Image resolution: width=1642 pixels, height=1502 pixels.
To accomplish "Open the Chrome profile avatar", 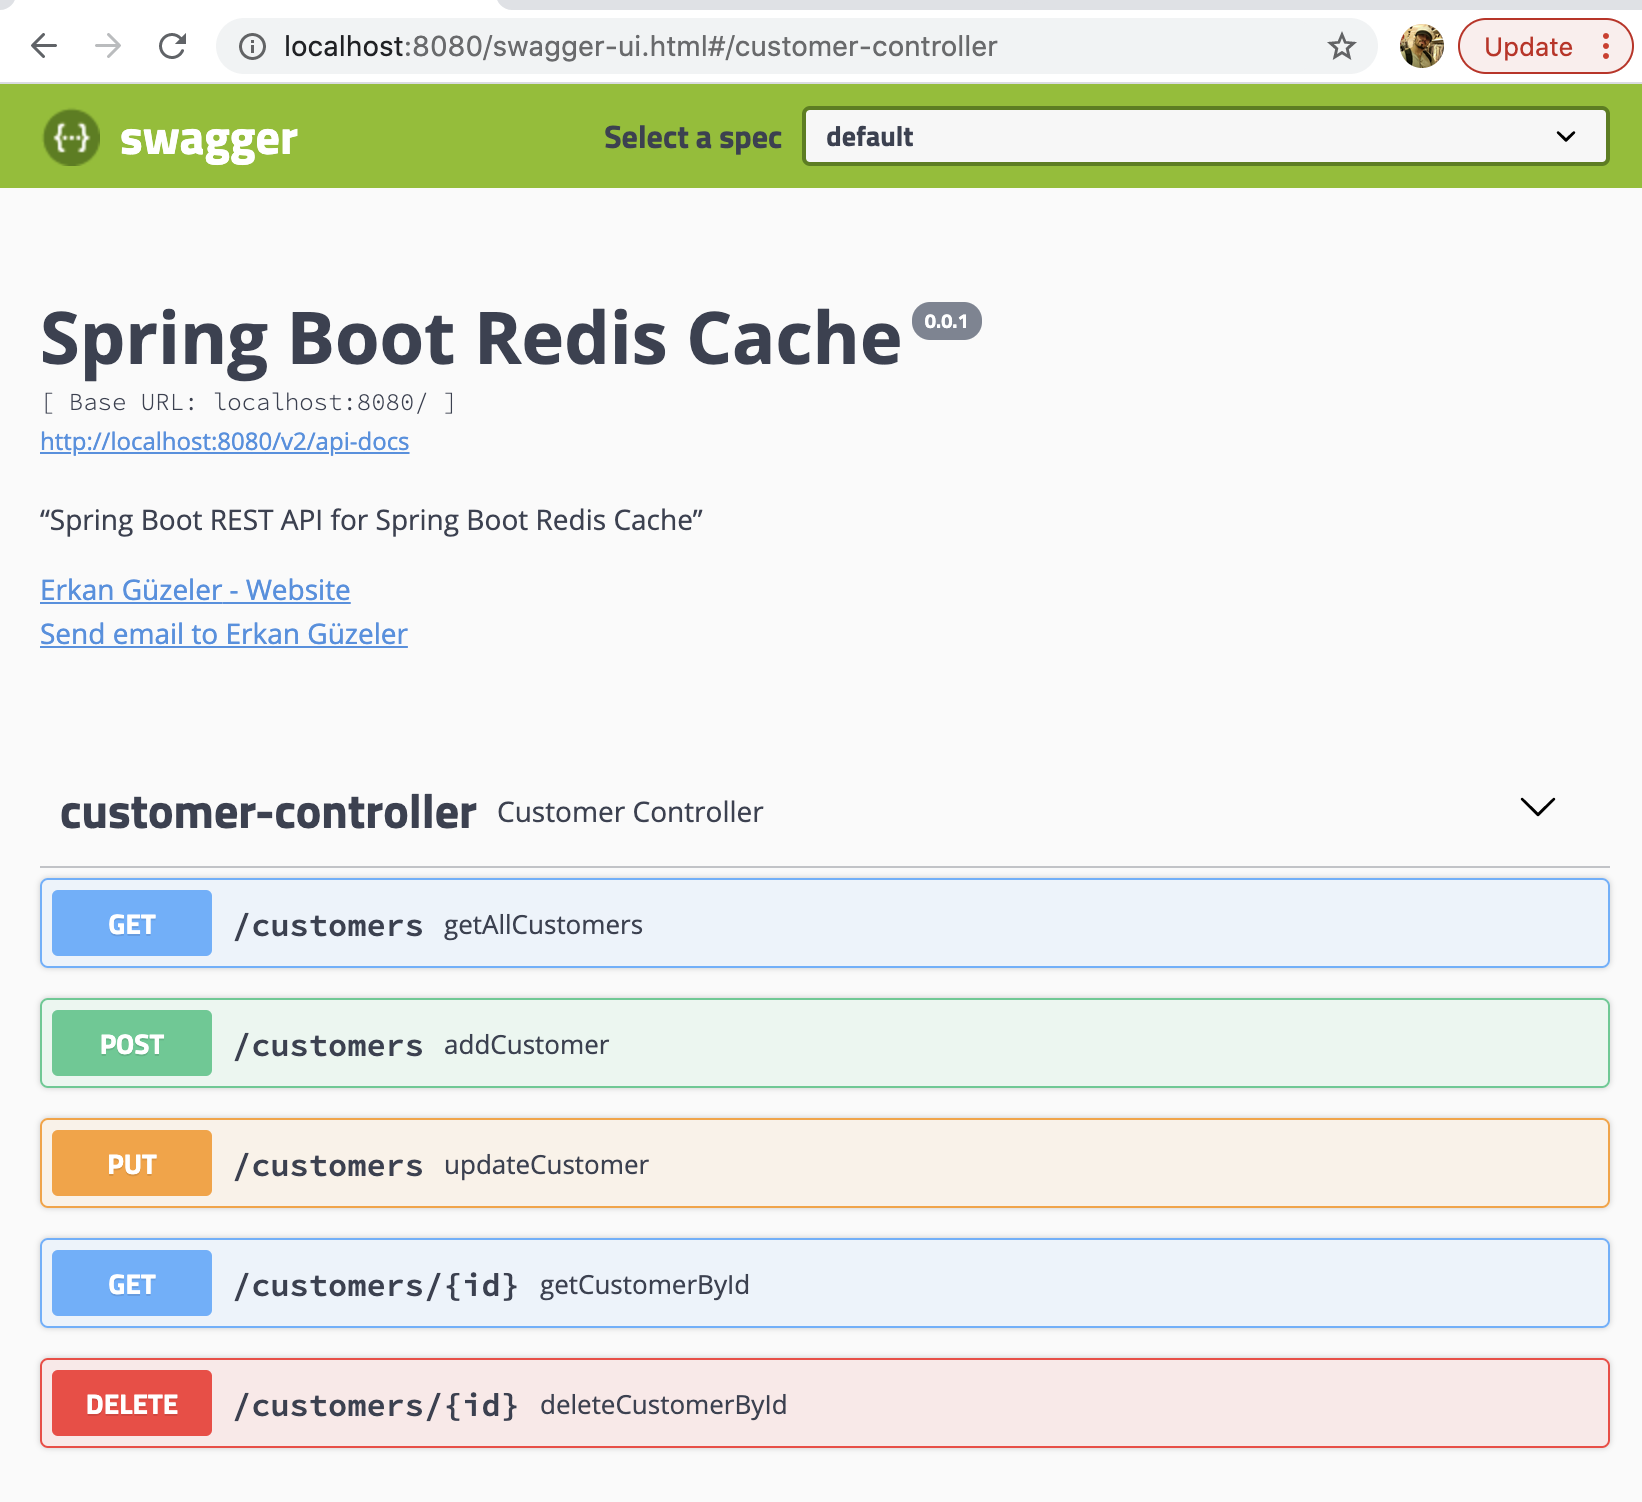I will coord(1421,46).
